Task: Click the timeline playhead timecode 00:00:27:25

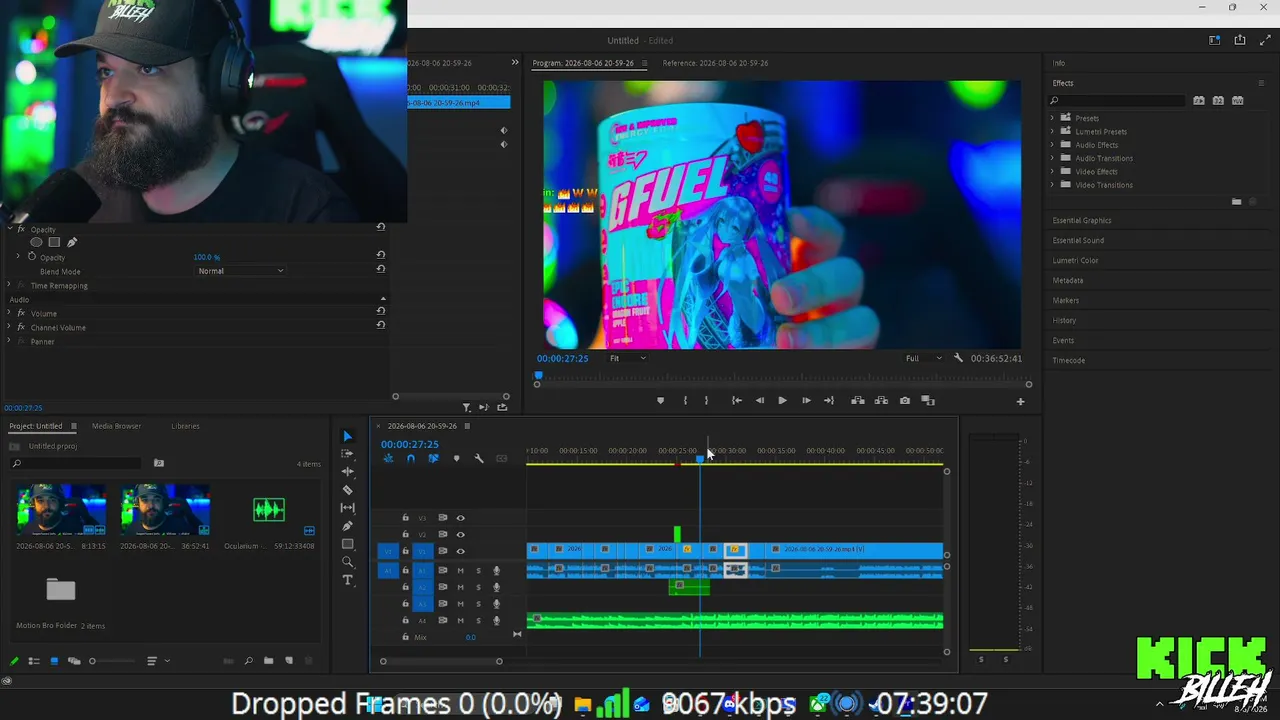Action: pos(409,444)
